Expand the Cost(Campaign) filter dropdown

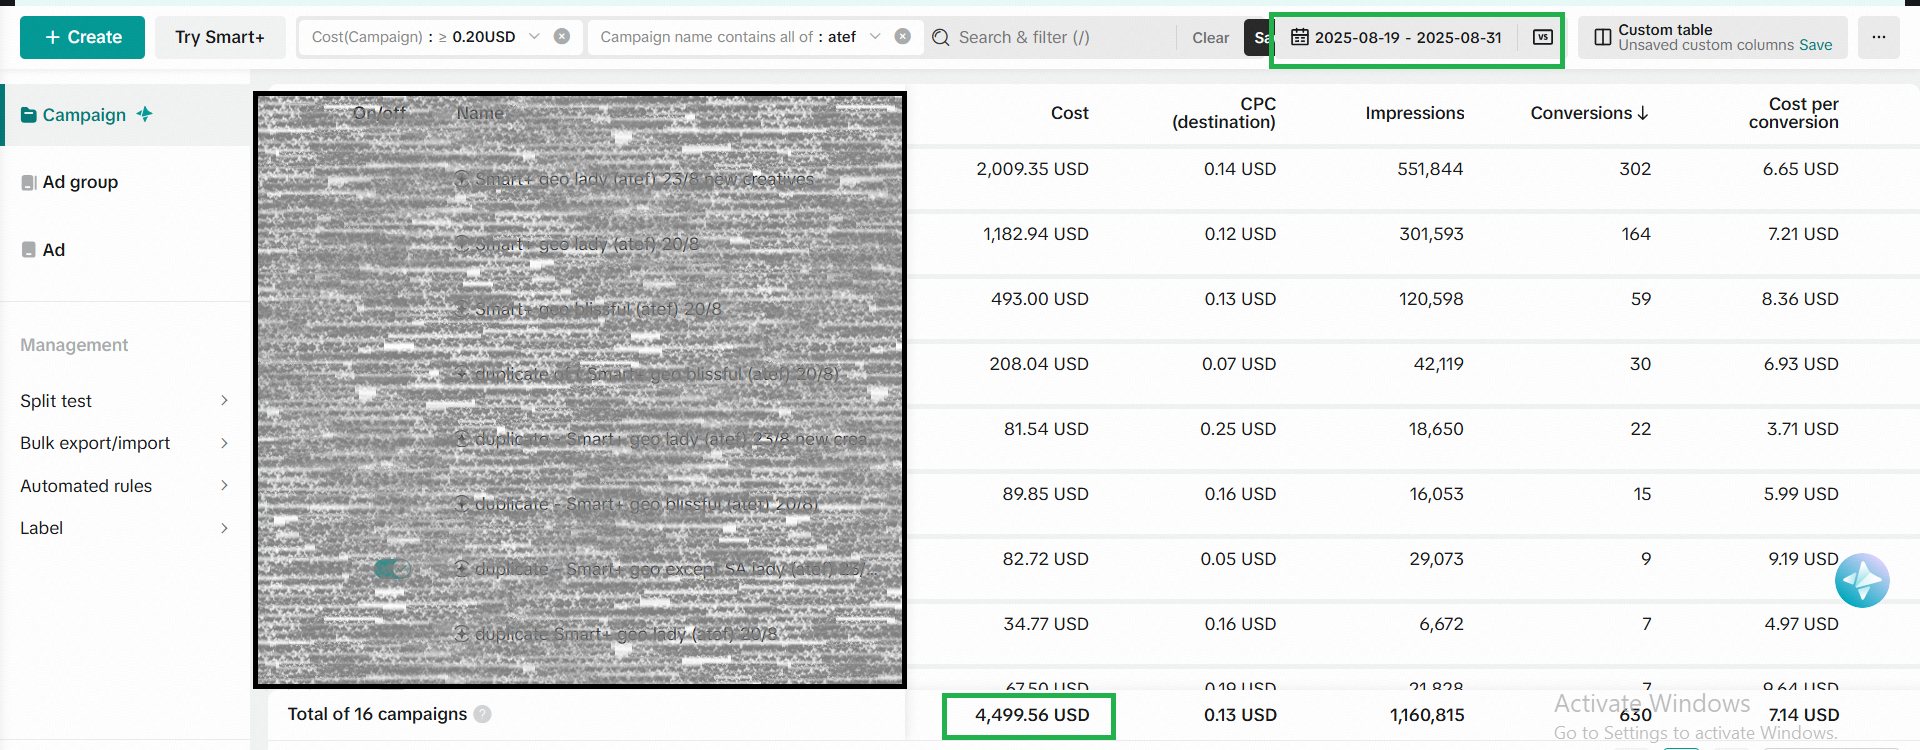534,37
